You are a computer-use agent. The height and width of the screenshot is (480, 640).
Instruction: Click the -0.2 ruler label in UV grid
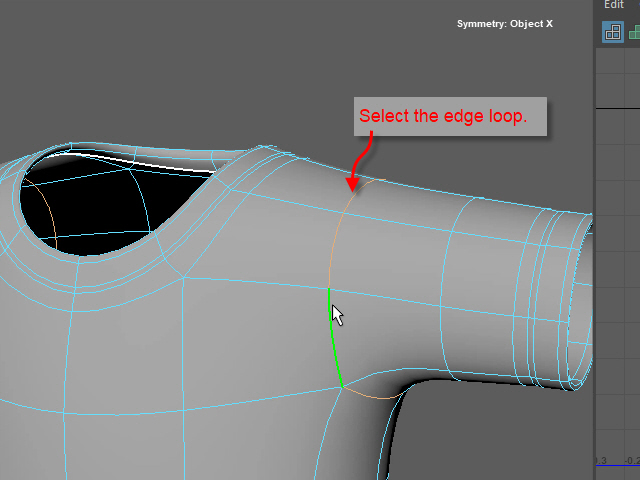(631, 460)
